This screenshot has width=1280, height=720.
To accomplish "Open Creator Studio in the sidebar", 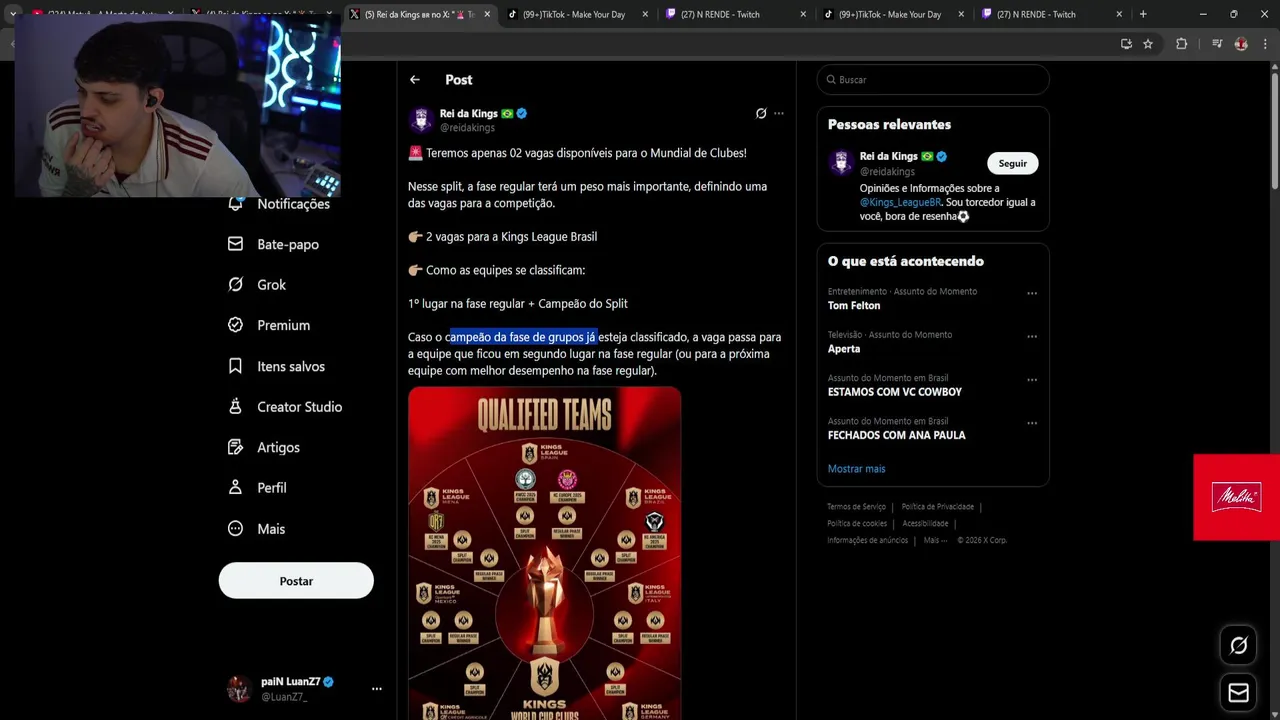I will [x=285, y=407].
